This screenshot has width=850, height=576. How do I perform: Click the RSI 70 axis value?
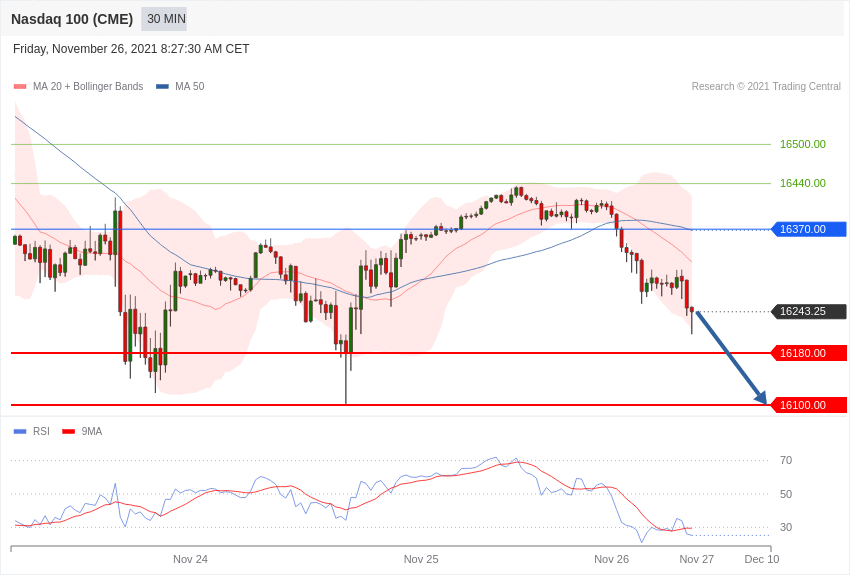tap(785, 461)
